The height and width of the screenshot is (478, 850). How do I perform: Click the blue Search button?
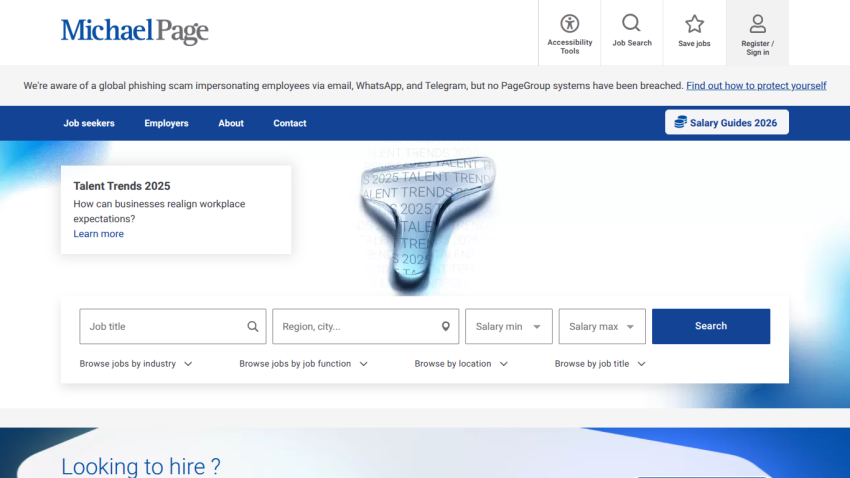pyautogui.click(x=711, y=326)
